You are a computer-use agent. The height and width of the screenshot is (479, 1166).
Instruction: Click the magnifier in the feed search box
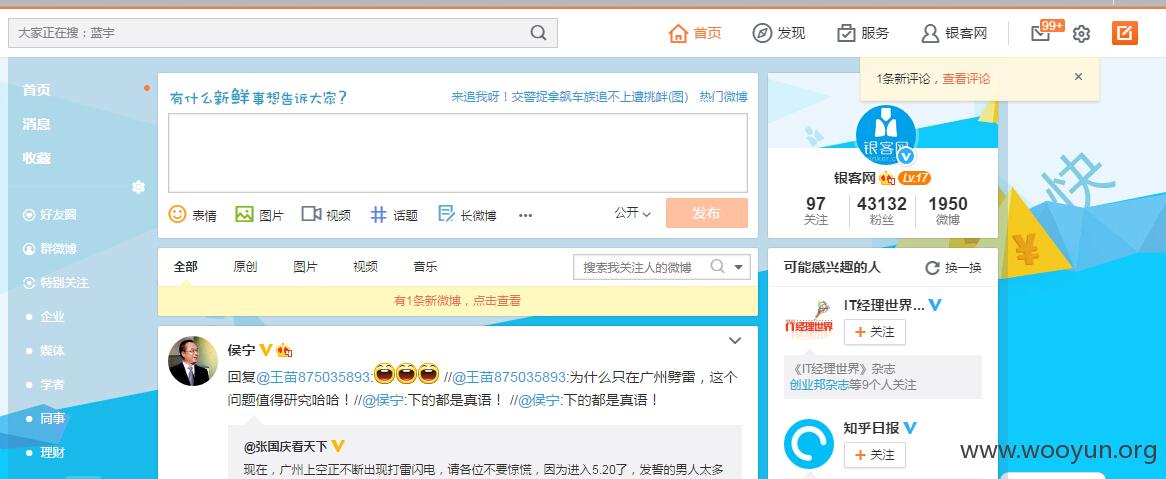[x=718, y=266]
